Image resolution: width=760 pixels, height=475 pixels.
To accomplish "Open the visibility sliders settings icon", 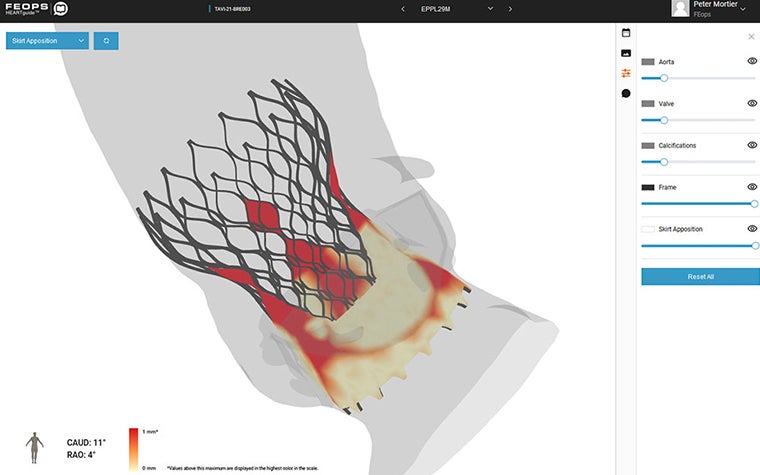I will [626, 73].
